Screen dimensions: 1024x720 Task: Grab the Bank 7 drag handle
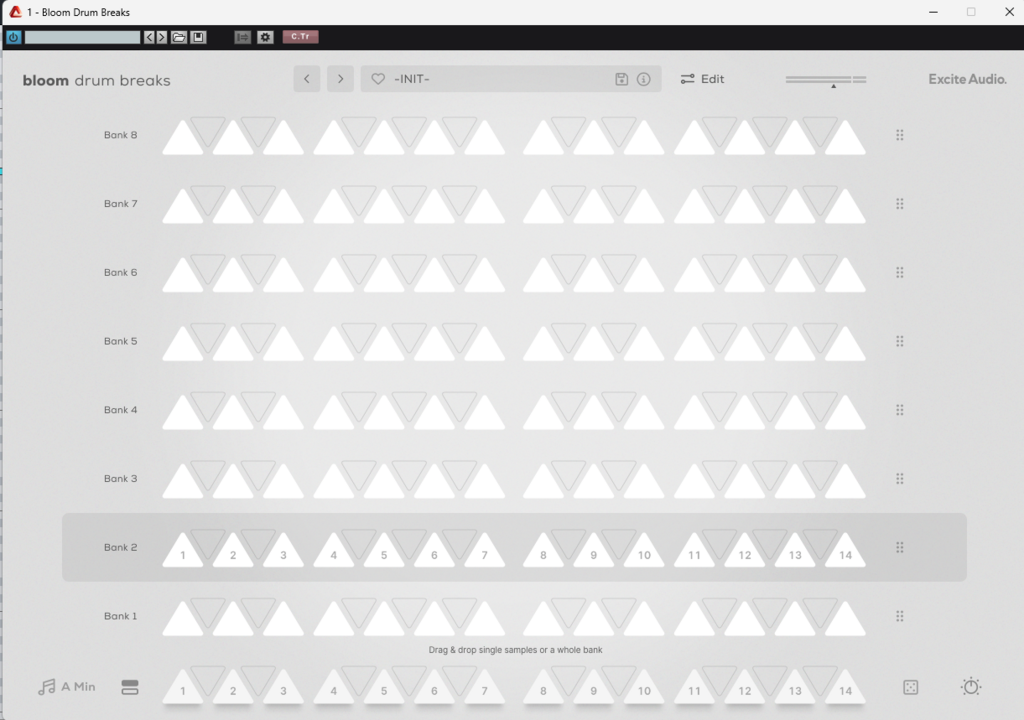point(900,204)
